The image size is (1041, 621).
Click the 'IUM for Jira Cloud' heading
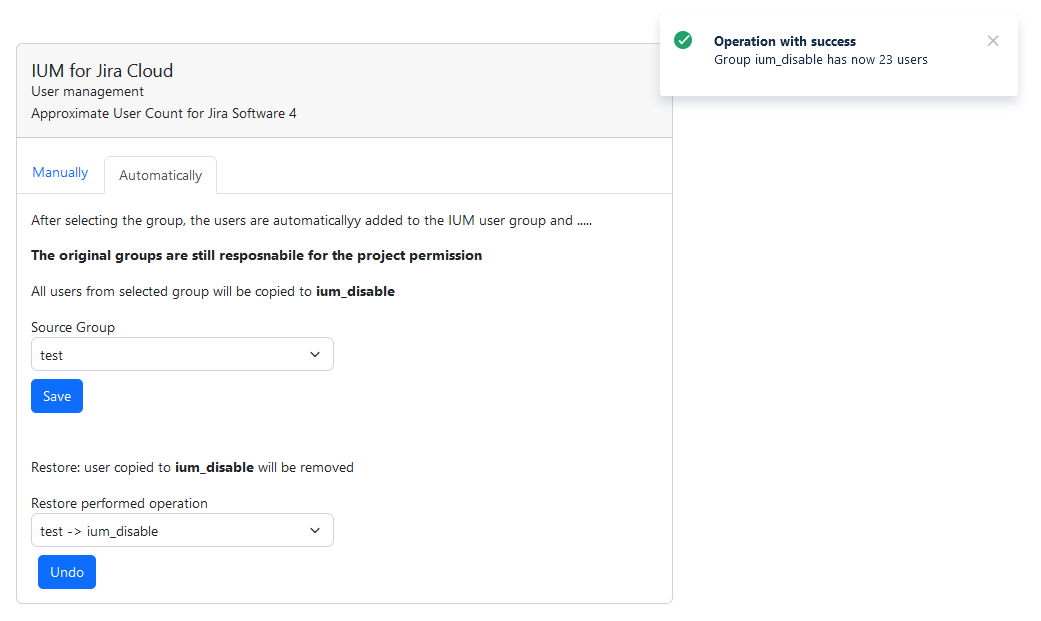(x=102, y=71)
